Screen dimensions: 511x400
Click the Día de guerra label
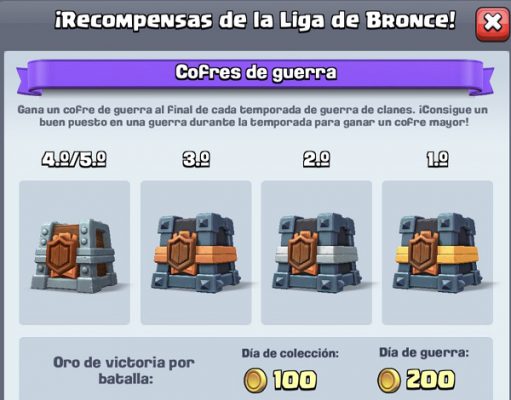click(424, 353)
